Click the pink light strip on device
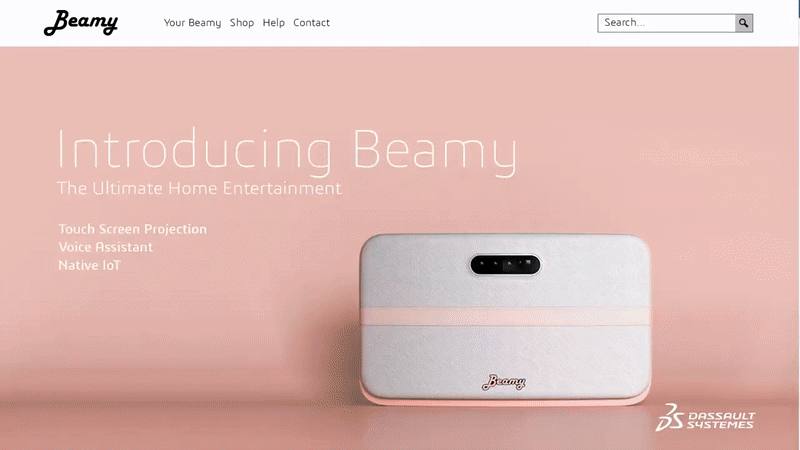800x450 pixels. click(505, 316)
